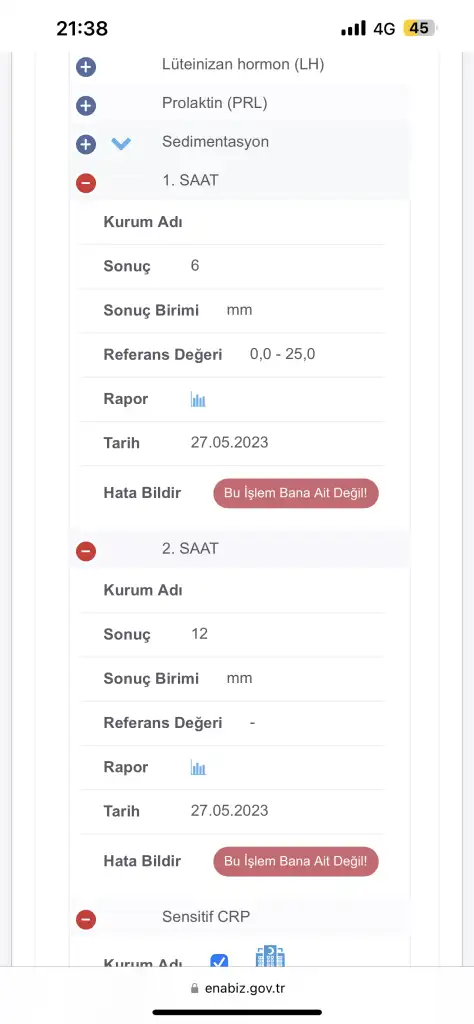Viewport: 474px width, 1024px height.
Task: Tap the Sensitif CRP row label
Action: tap(206, 917)
